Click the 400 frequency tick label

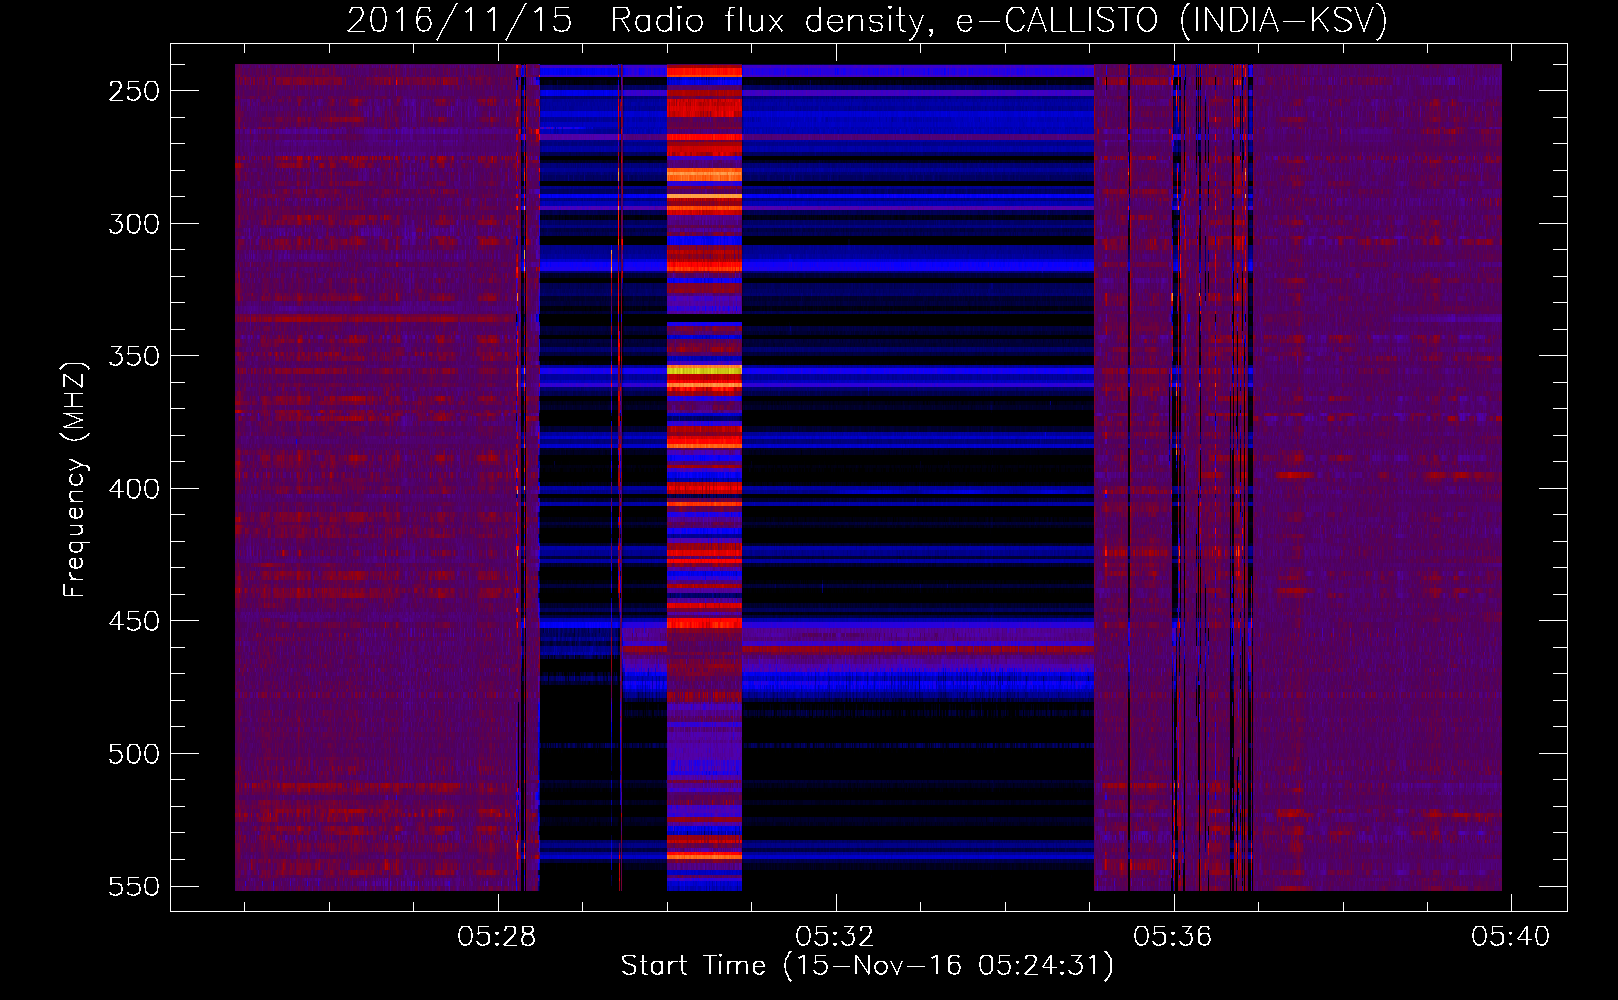coord(134,489)
